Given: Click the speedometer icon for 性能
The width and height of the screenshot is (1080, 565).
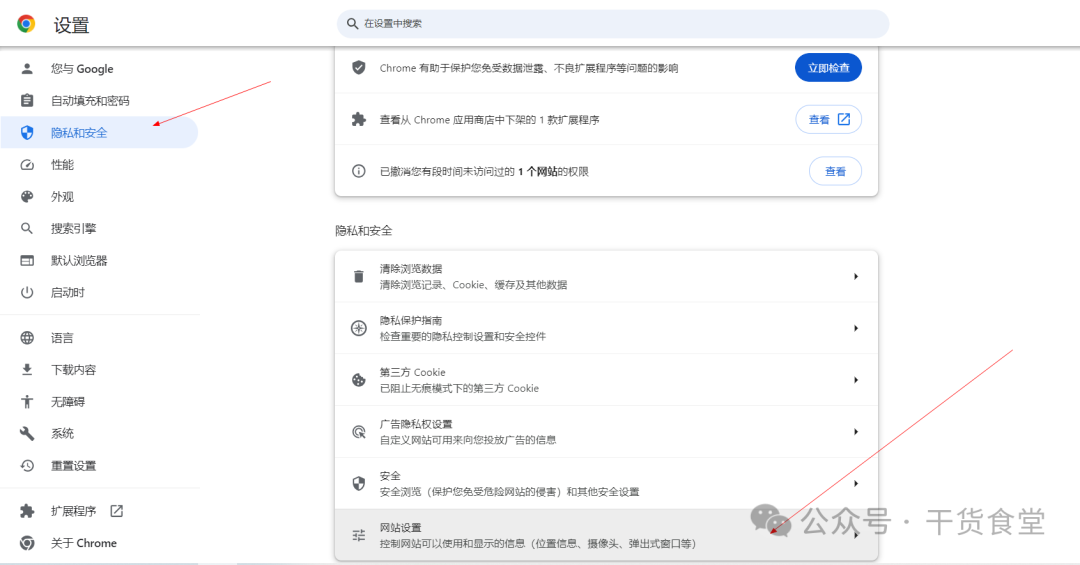Looking at the screenshot, I should click(27, 165).
